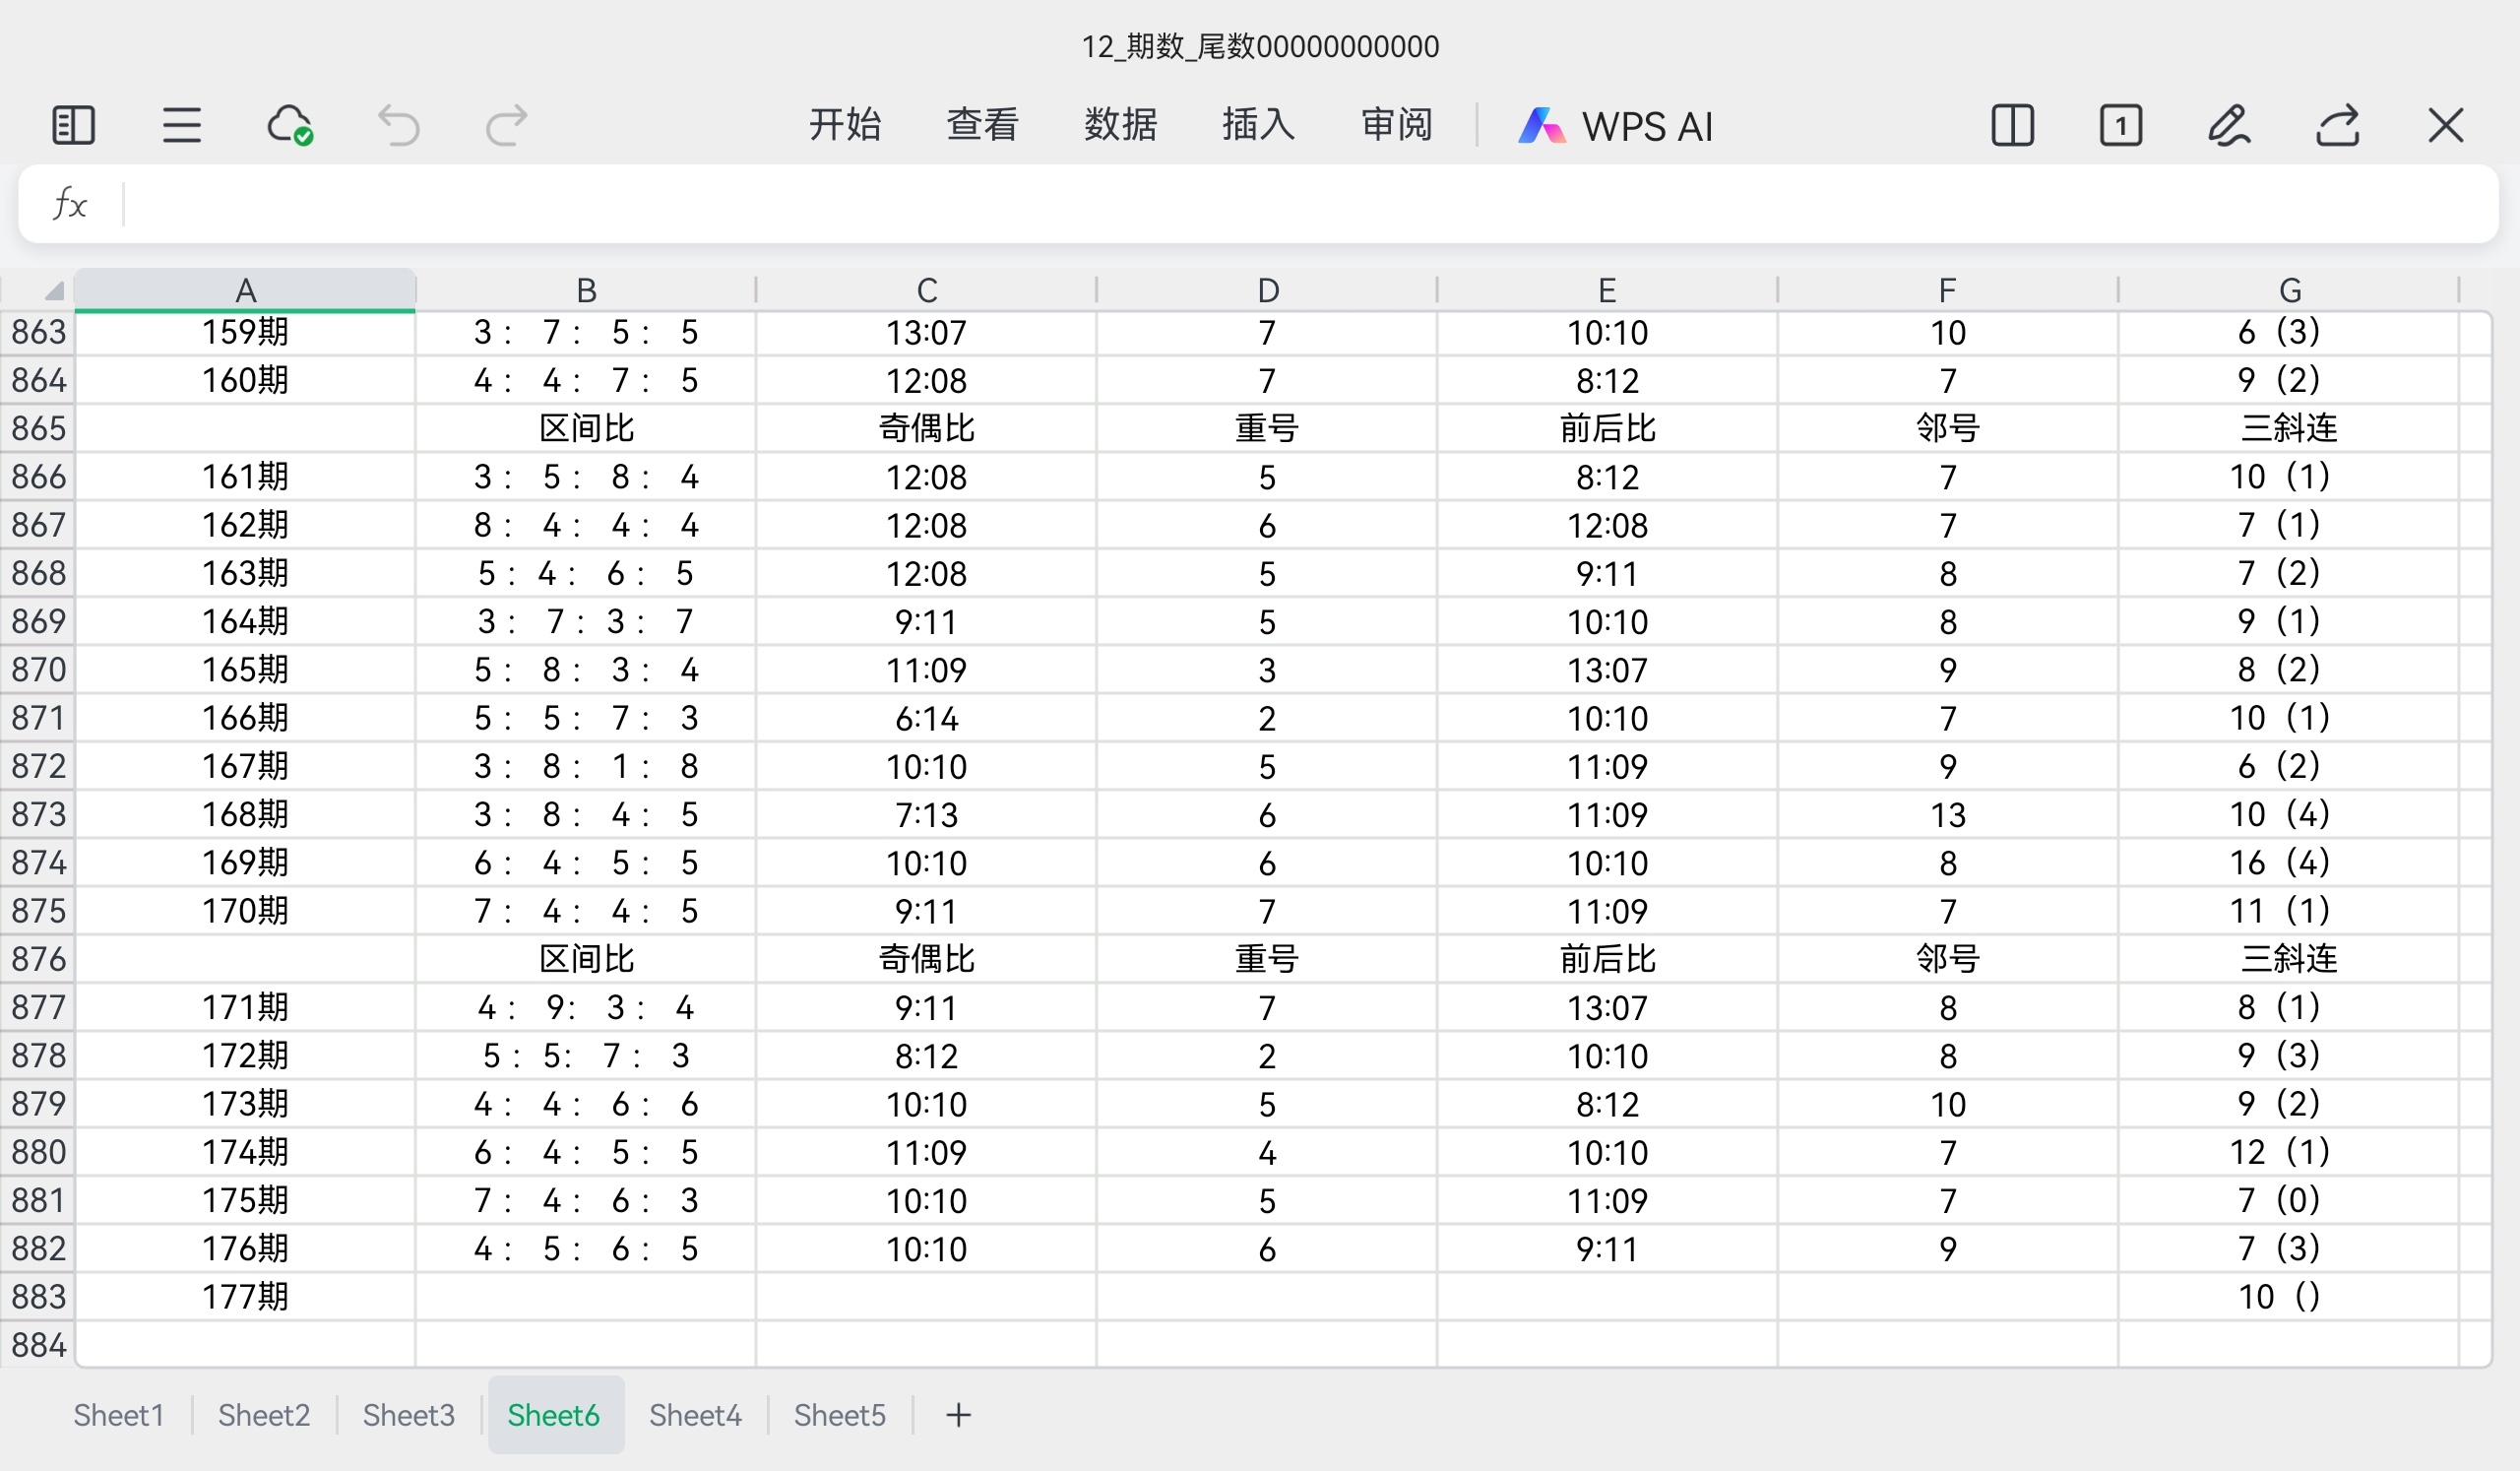This screenshot has height=1471, width=2520.
Task: Open the 数据 menu tab
Action: [1121, 125]
